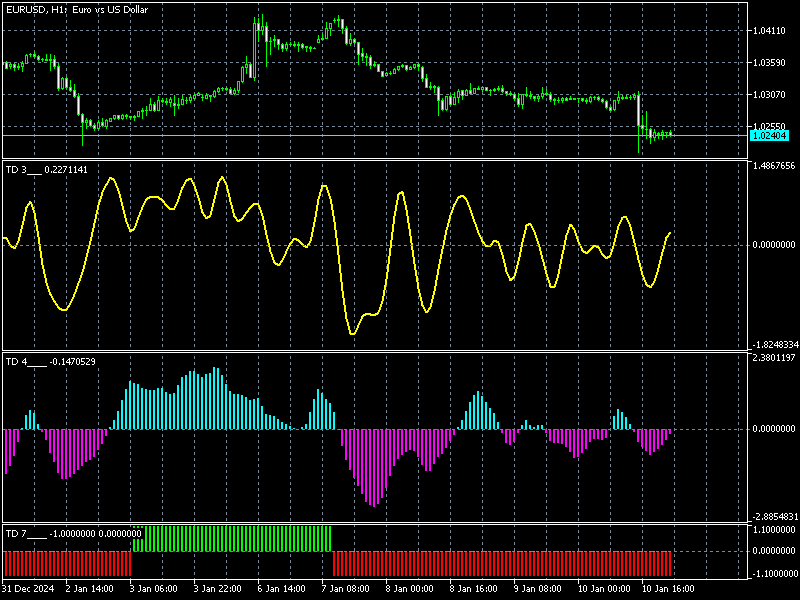The image size is (800, 600).
Task: Click the 1.4867656 scale maximum of TD 3
Action: pyautogui.click(x=773, y=166)
